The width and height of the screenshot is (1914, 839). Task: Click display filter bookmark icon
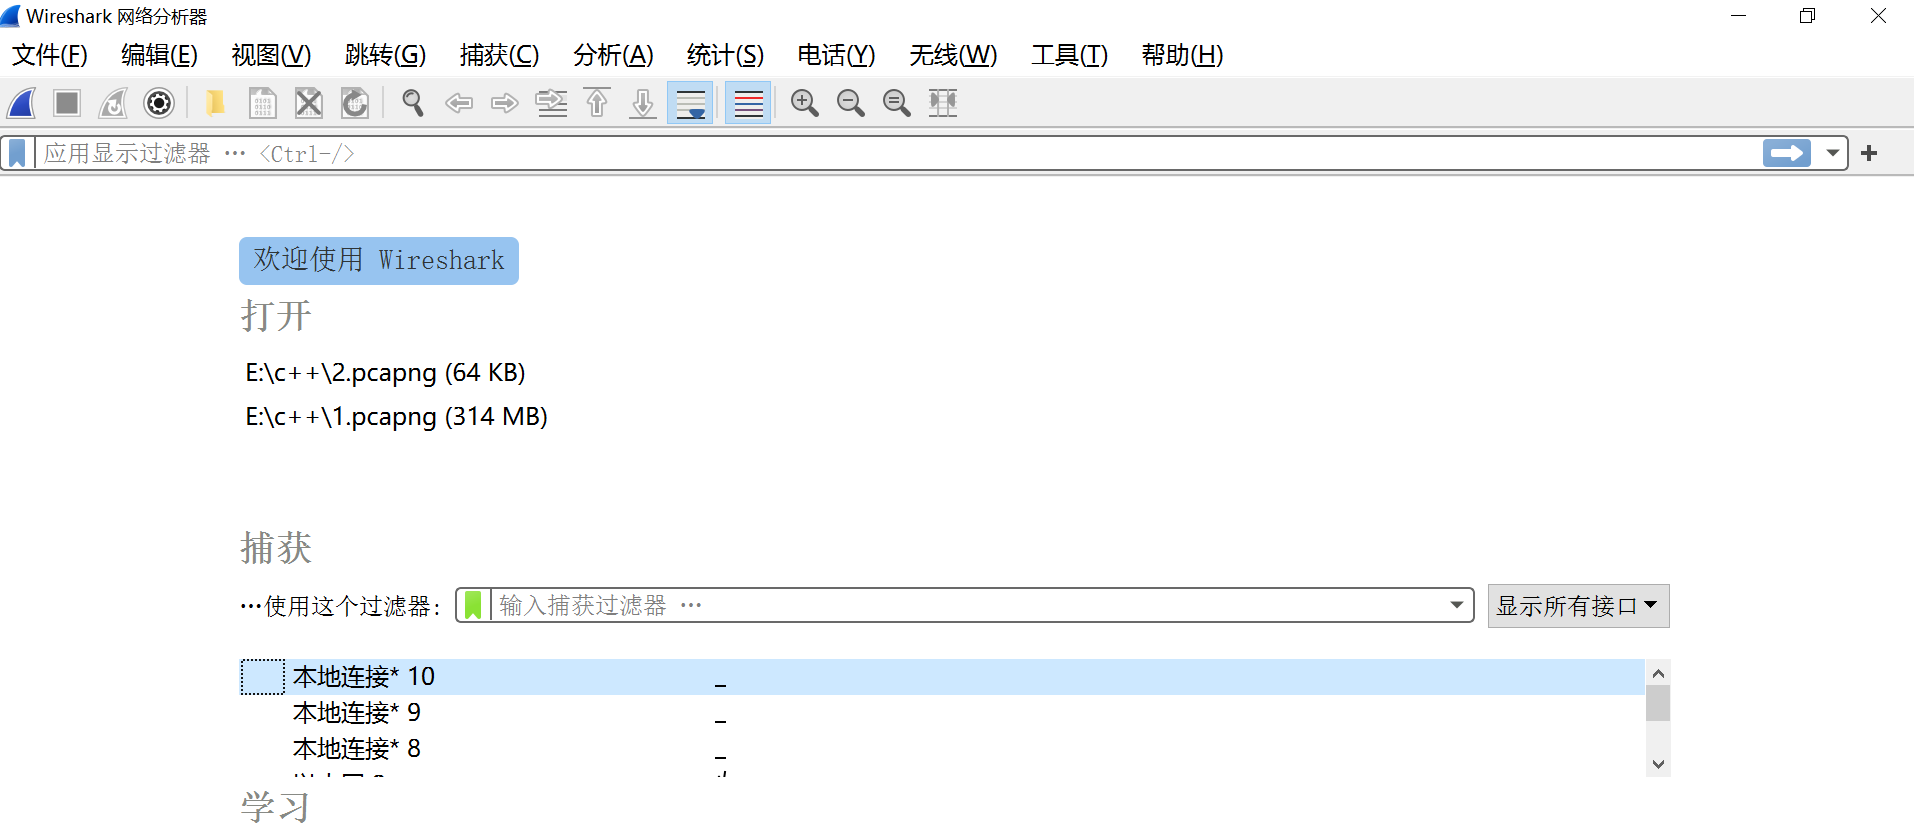click(x=17, y=154)
